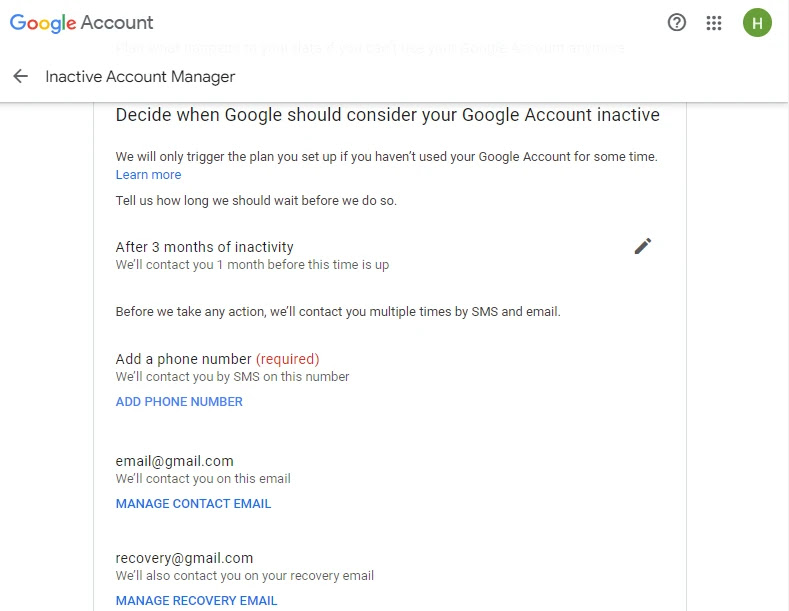Click the red (required) label
This screenshot has height=611, width=789.
(287, 359)
